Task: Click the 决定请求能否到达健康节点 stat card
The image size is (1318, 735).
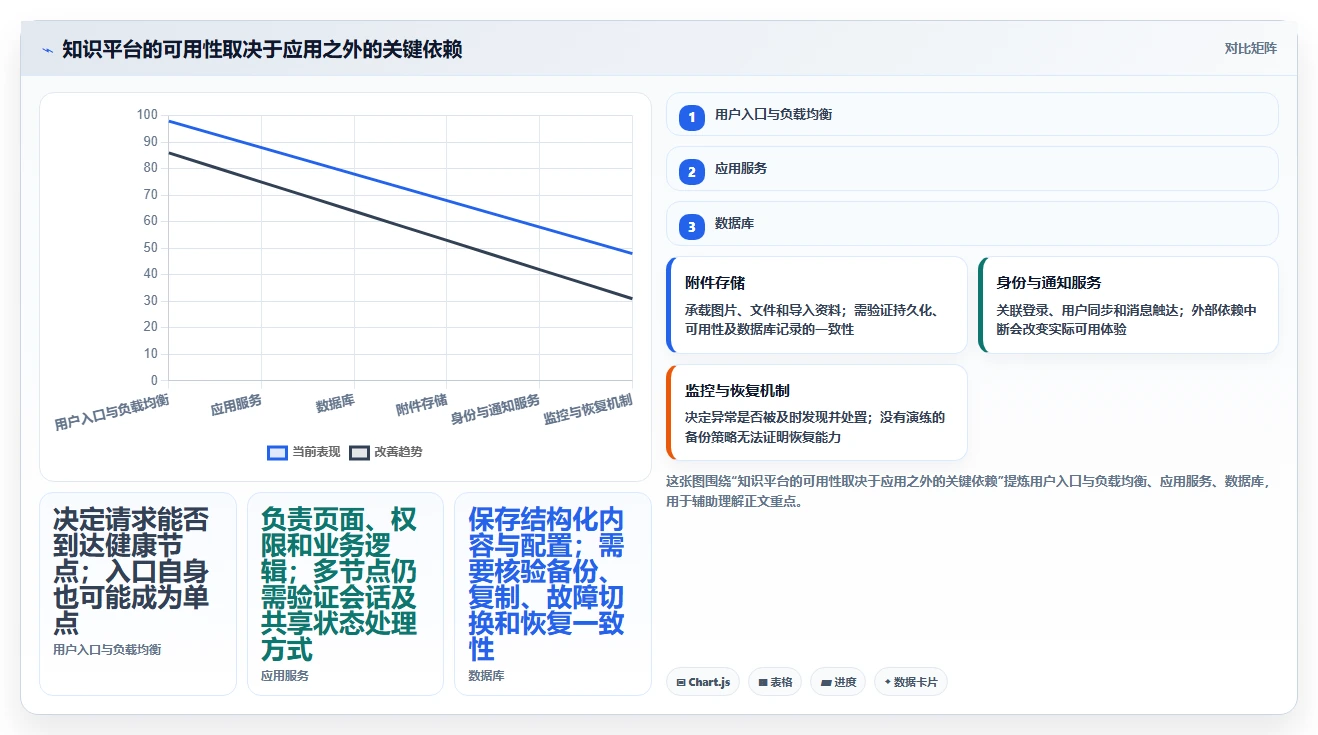Action: [x=138, y=593]
